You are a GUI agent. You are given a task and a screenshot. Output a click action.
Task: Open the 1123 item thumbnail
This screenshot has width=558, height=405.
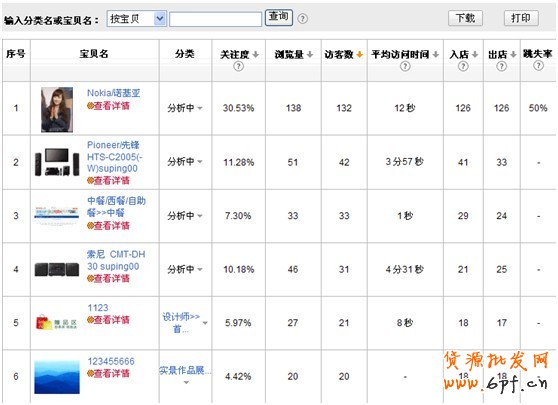[57, 322]
